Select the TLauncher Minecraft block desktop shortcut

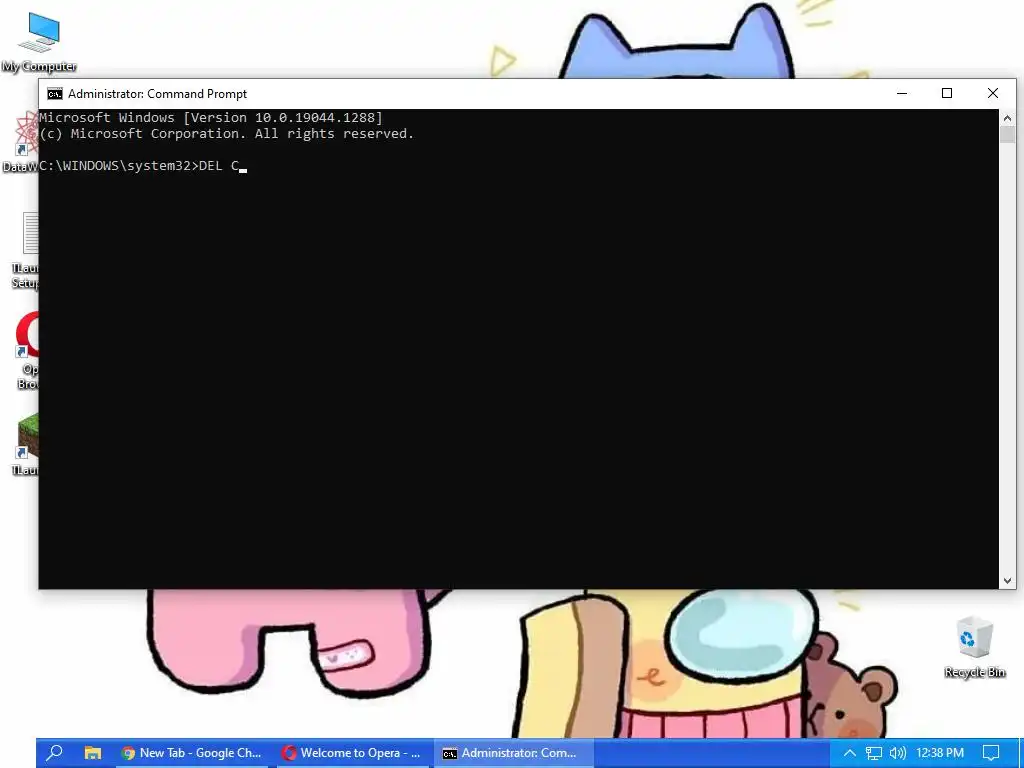pos(26,444)
